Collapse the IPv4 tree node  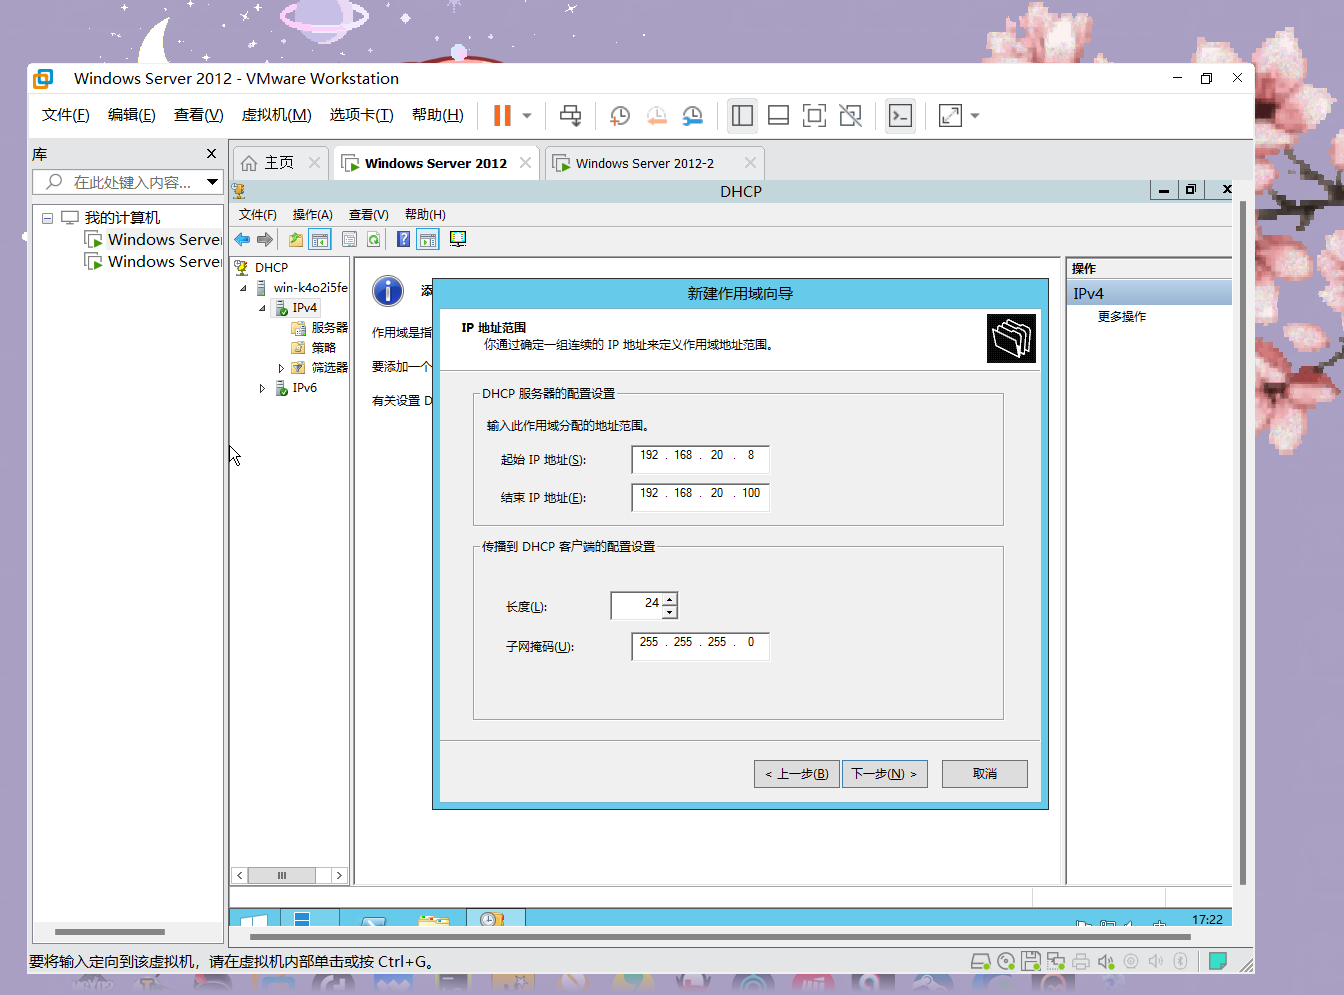click(x=262, y=308)
